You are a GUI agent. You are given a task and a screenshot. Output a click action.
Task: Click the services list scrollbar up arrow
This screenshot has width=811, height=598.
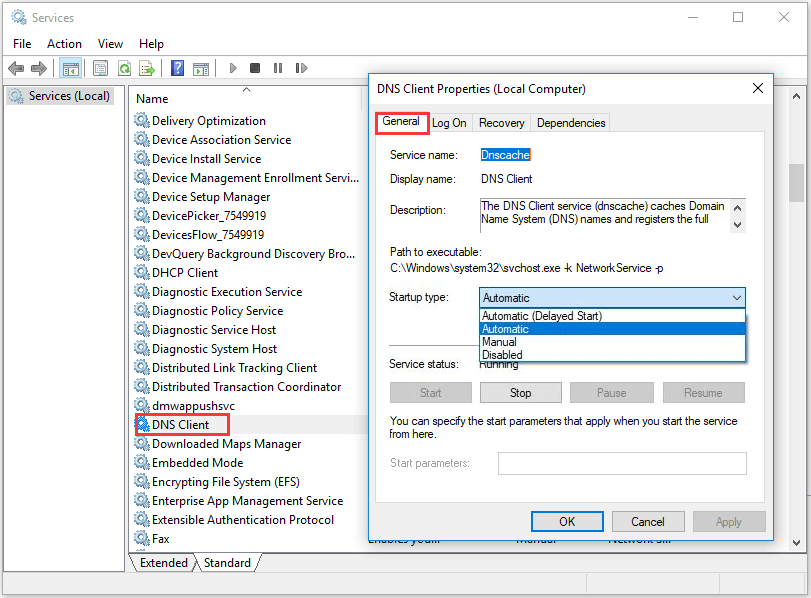click(x=797, y=96)
